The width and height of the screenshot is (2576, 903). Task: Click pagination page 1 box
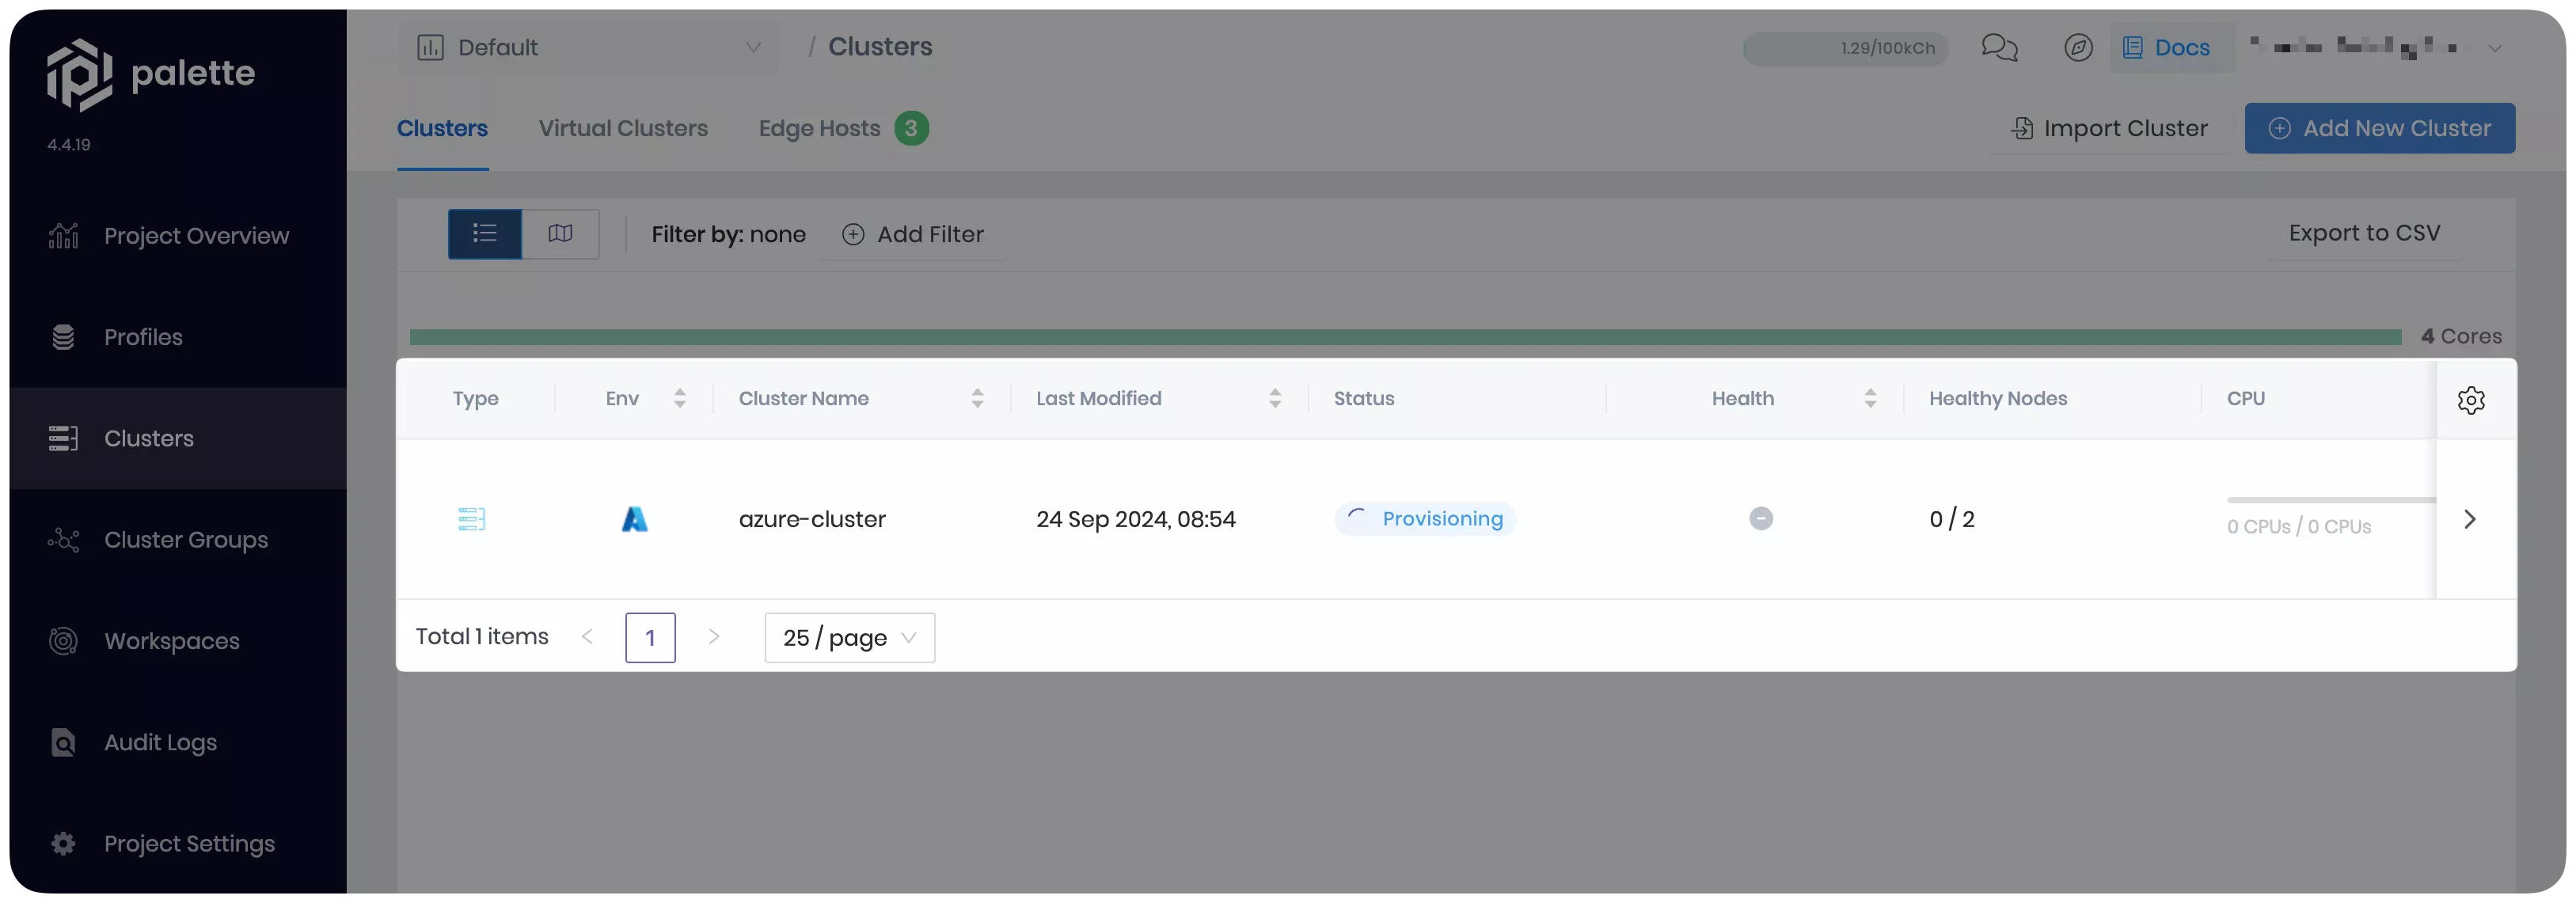point(650,637)
